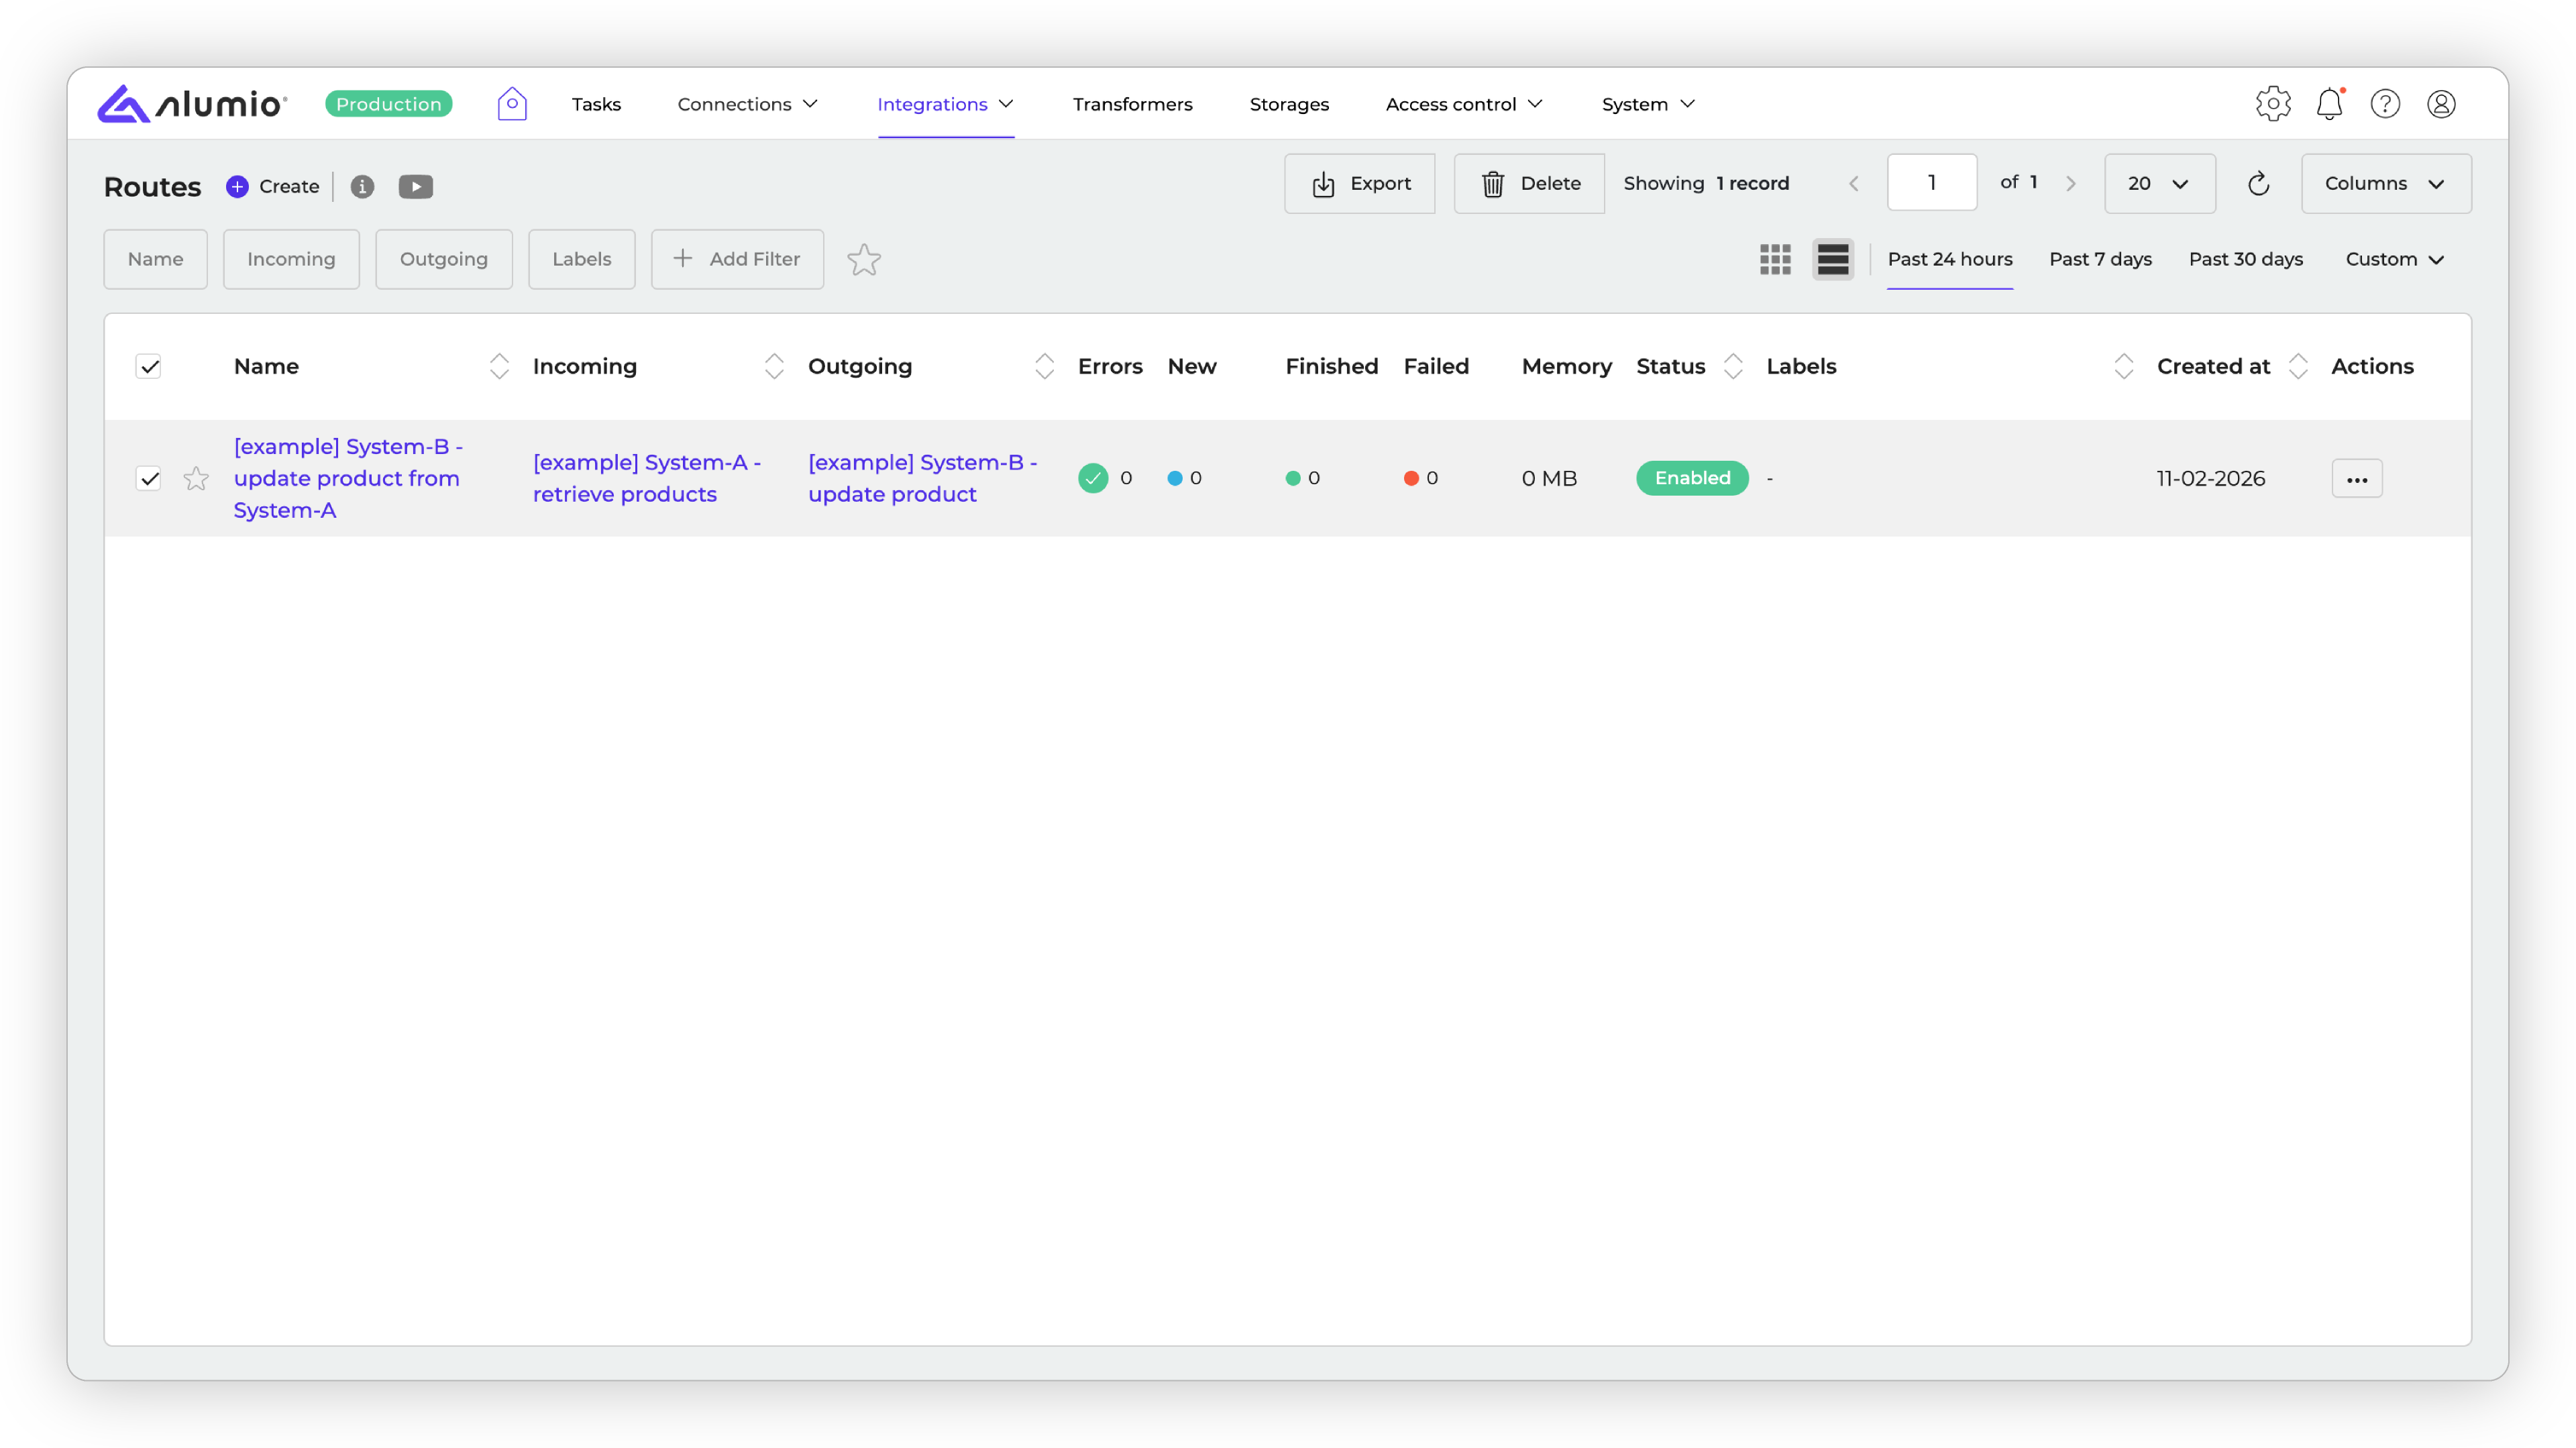Open the user profile icon
This screenshot has width=2576, height=1448.
pos(2441,104)
